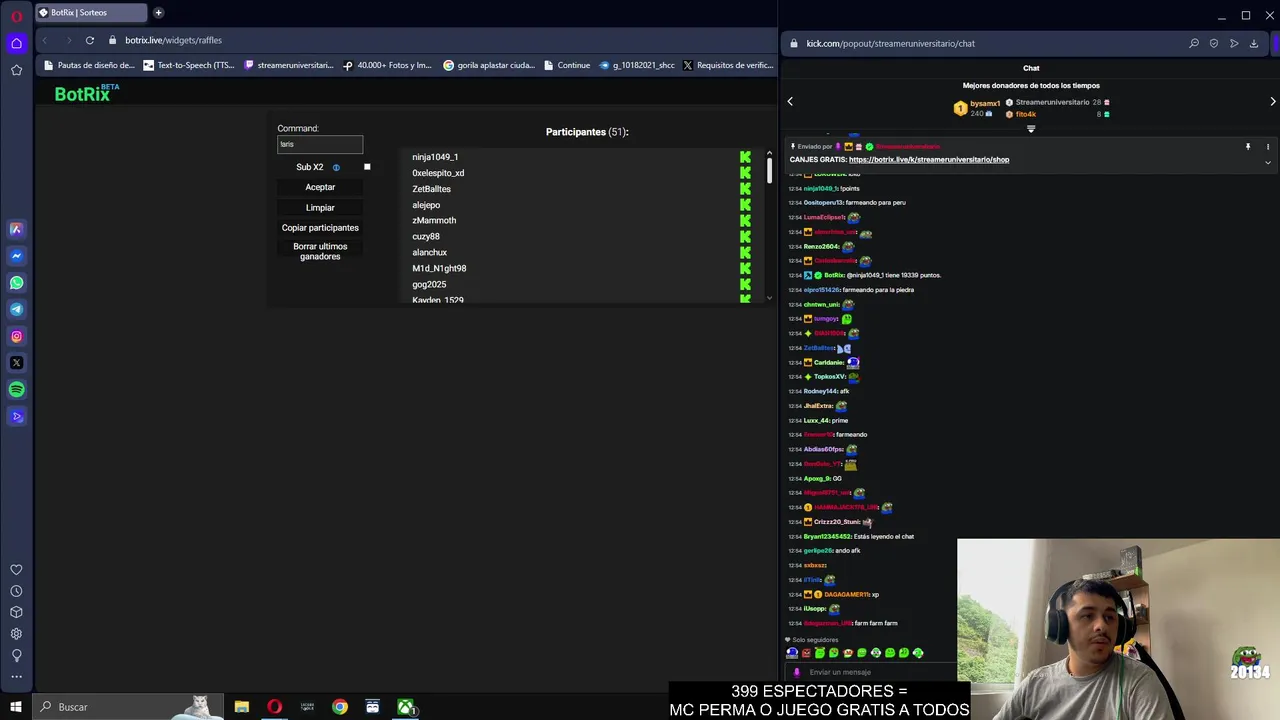The width and height of the screenshot is (1280, 720).
Task: Open 'Pautas de diseño de...' bookmark
Action: click(x=89, y=65)
